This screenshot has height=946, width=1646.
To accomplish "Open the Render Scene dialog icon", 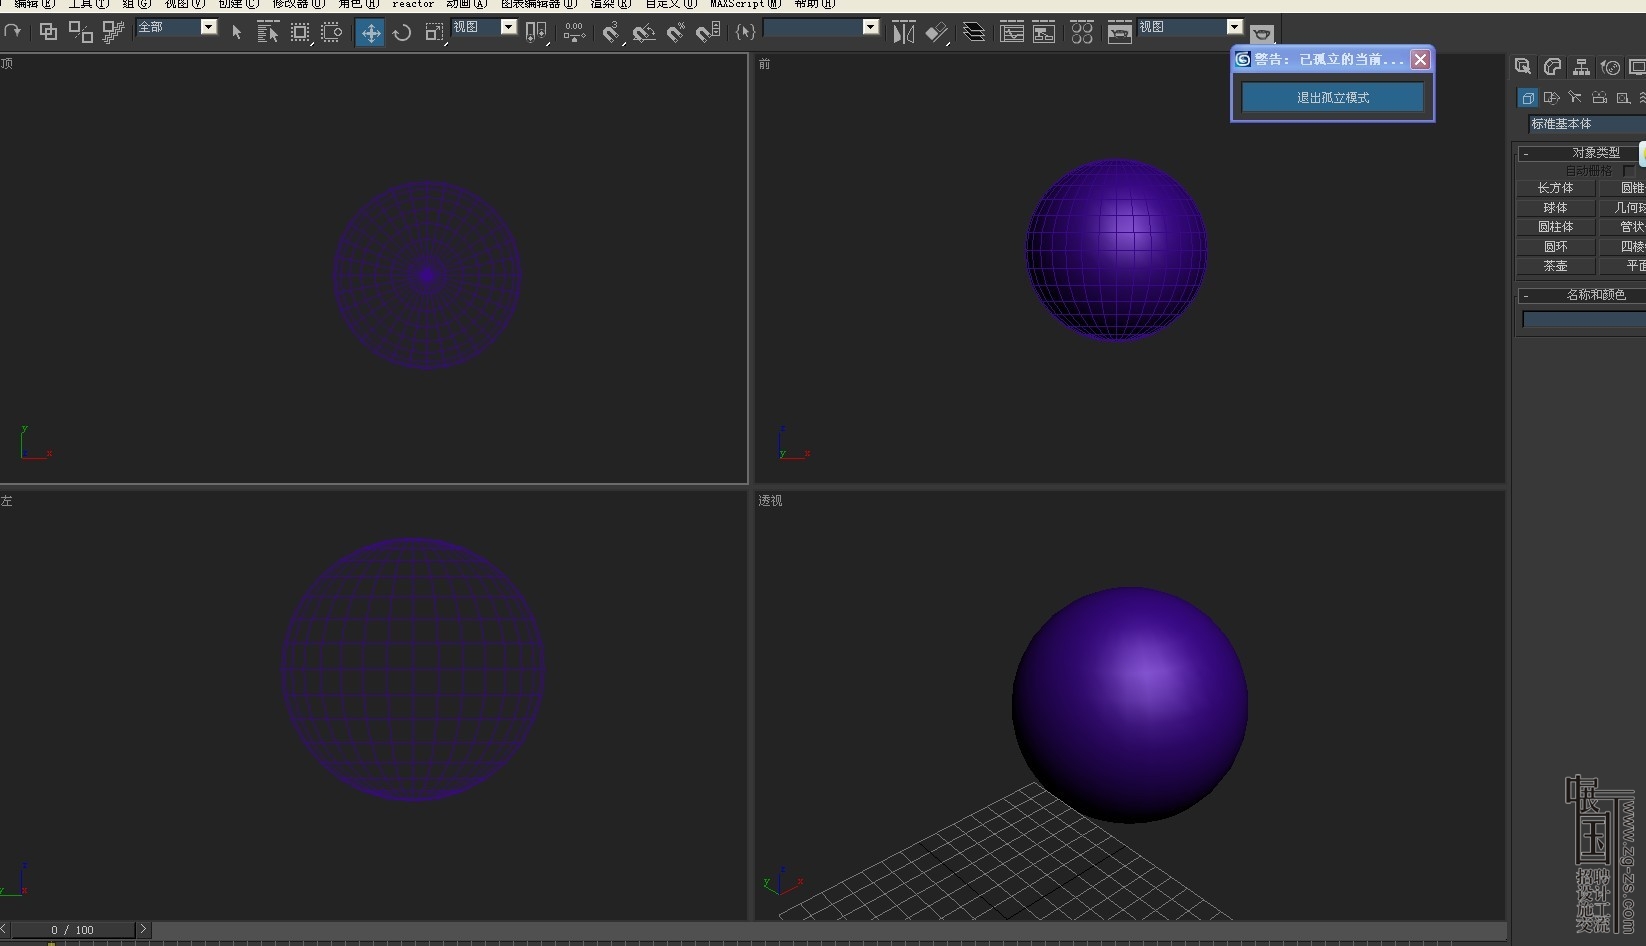I will (x=1120, y=32).
